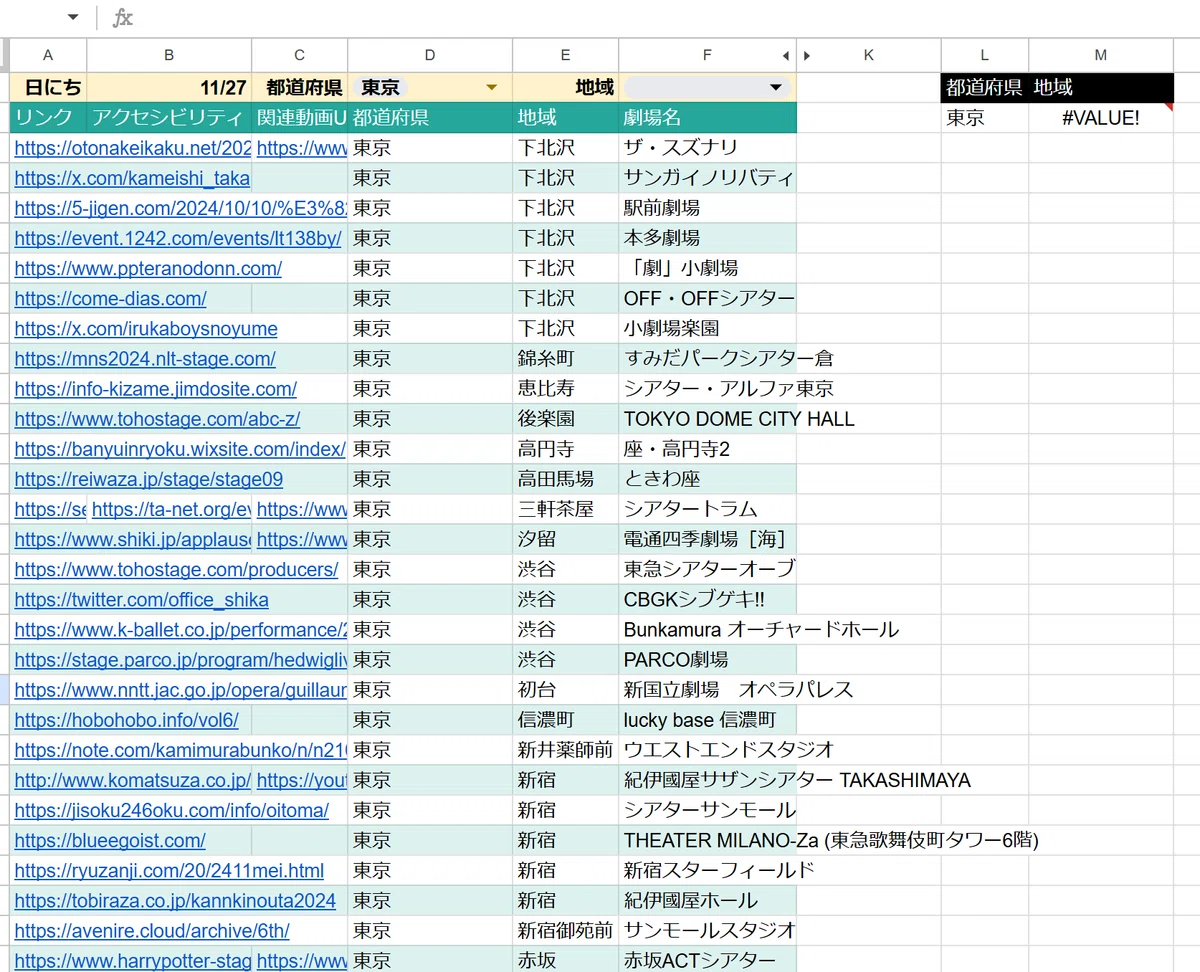This screenshot has height=972, width=1200.
Task: Open the 東京 prefecture dropdown in D1
Action: (491, 88)
